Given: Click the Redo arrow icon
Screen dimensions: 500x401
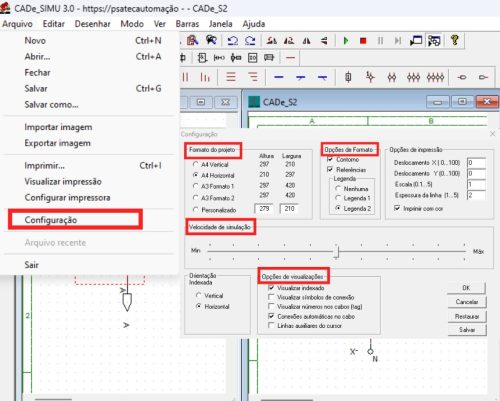Looking at the screenshot, I should (x=250, y=41).
